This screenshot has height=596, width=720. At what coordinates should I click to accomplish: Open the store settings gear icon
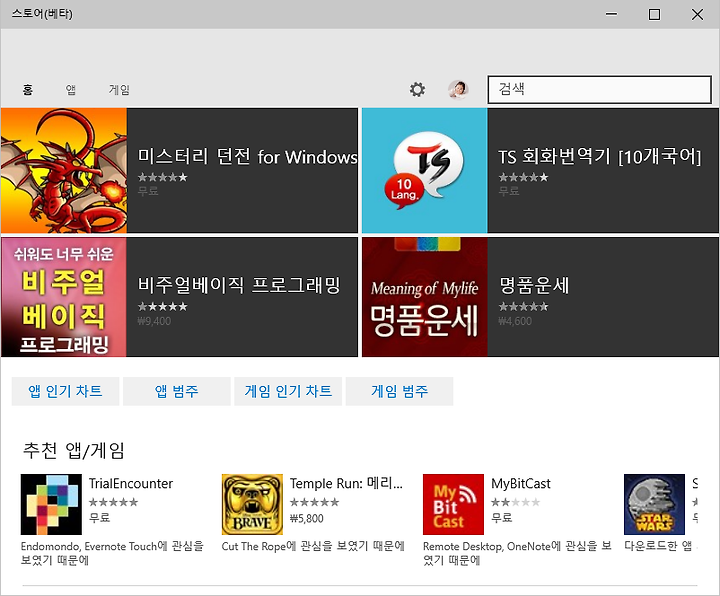coord(417,89)
